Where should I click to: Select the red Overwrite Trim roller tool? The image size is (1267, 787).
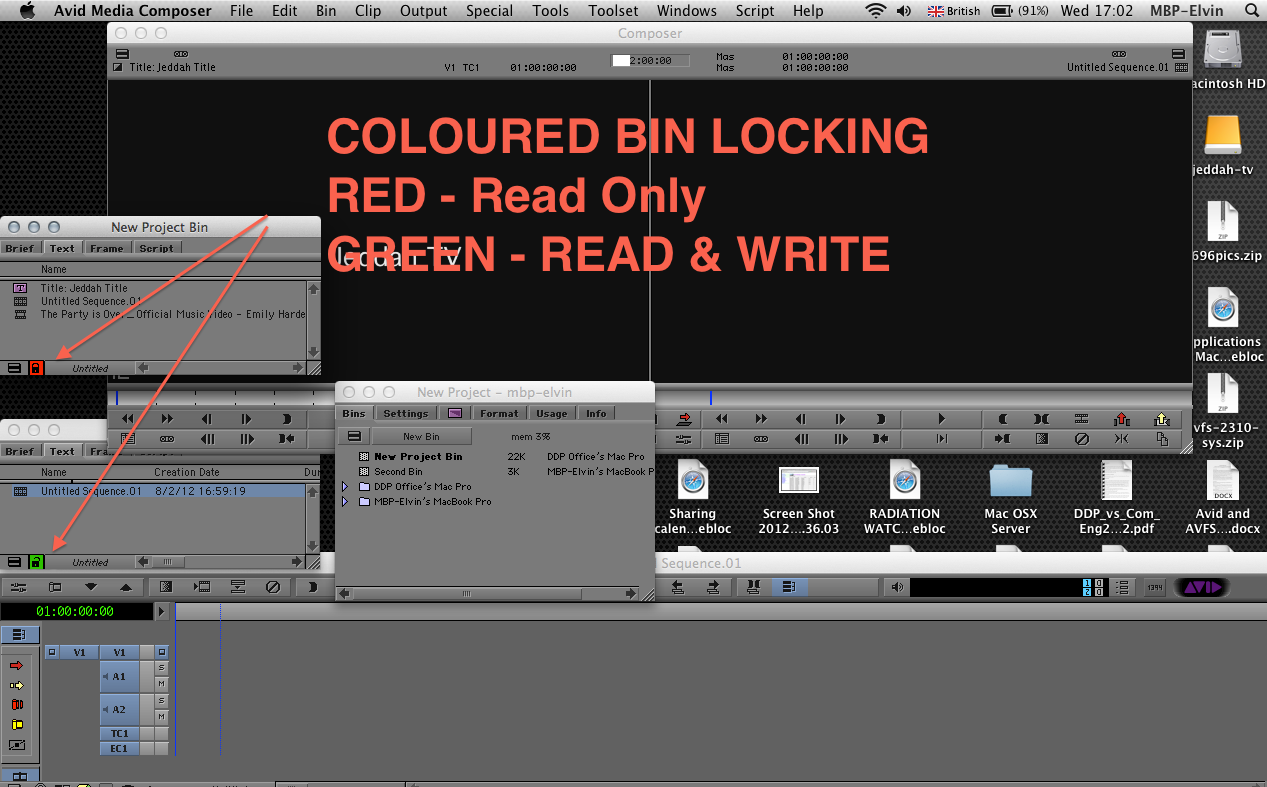(17, 704)
